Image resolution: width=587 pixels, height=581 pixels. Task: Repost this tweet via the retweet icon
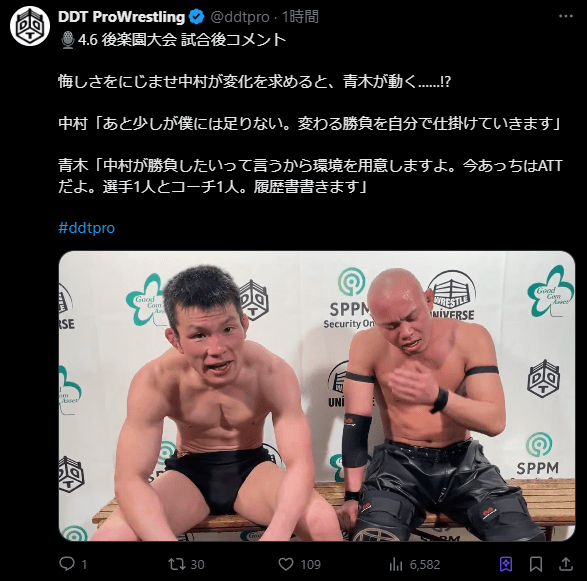tap(177, 564)
